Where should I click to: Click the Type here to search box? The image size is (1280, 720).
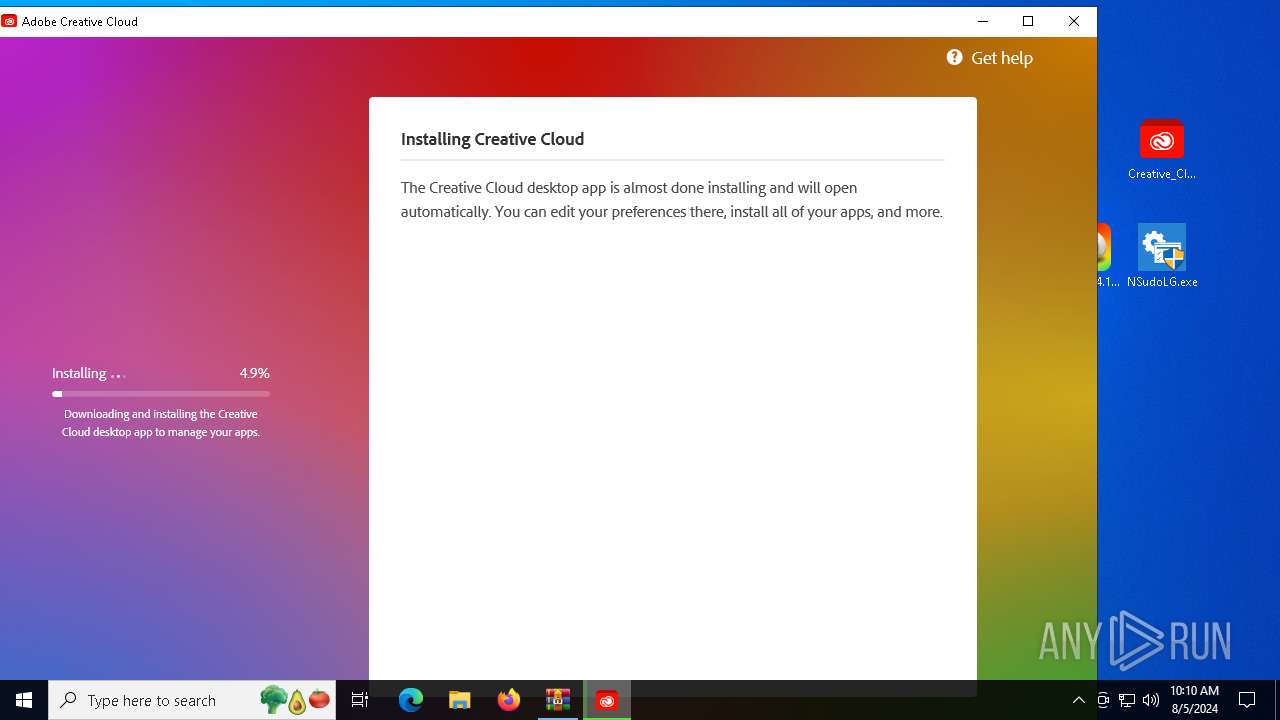[192, 700]
